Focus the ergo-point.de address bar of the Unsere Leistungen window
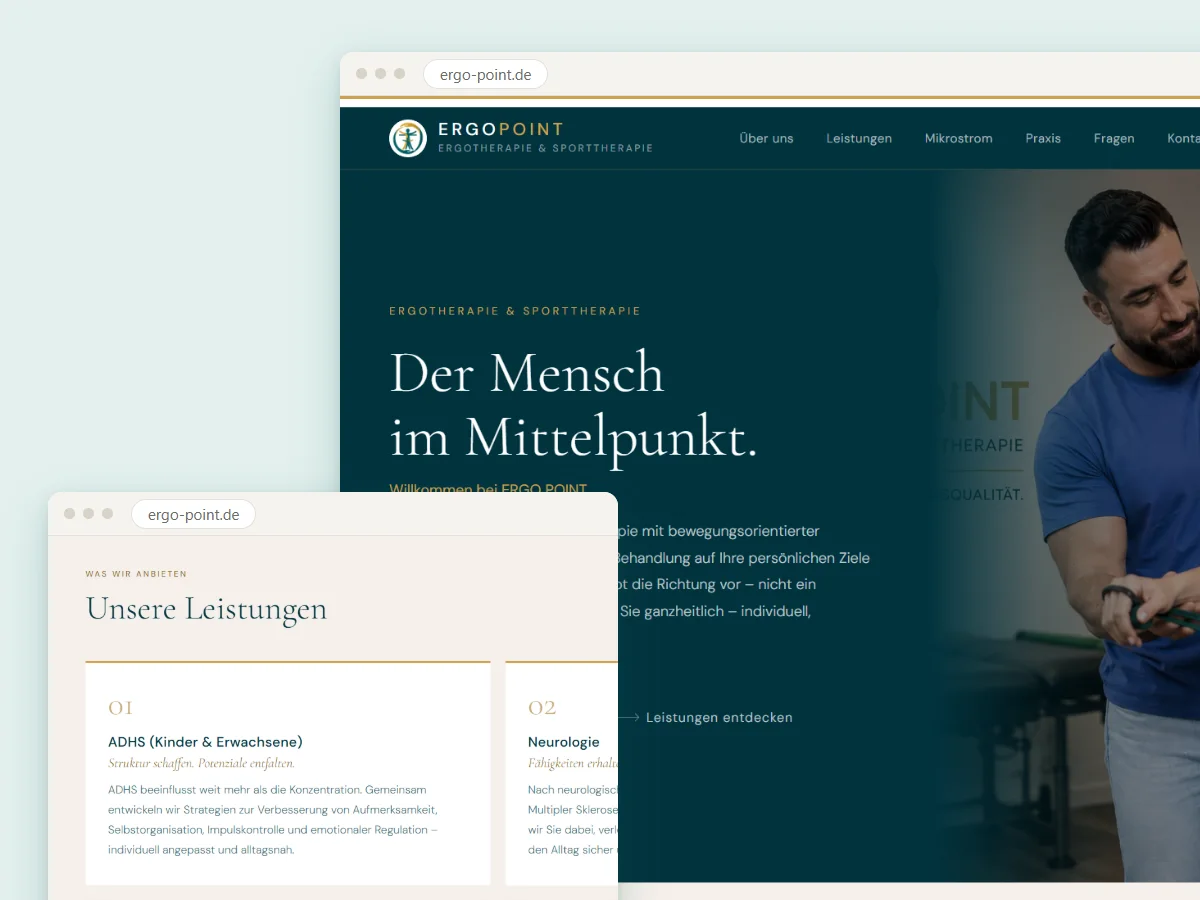The width and height of the screenshot is (1200, 900). tap(193, 515)
